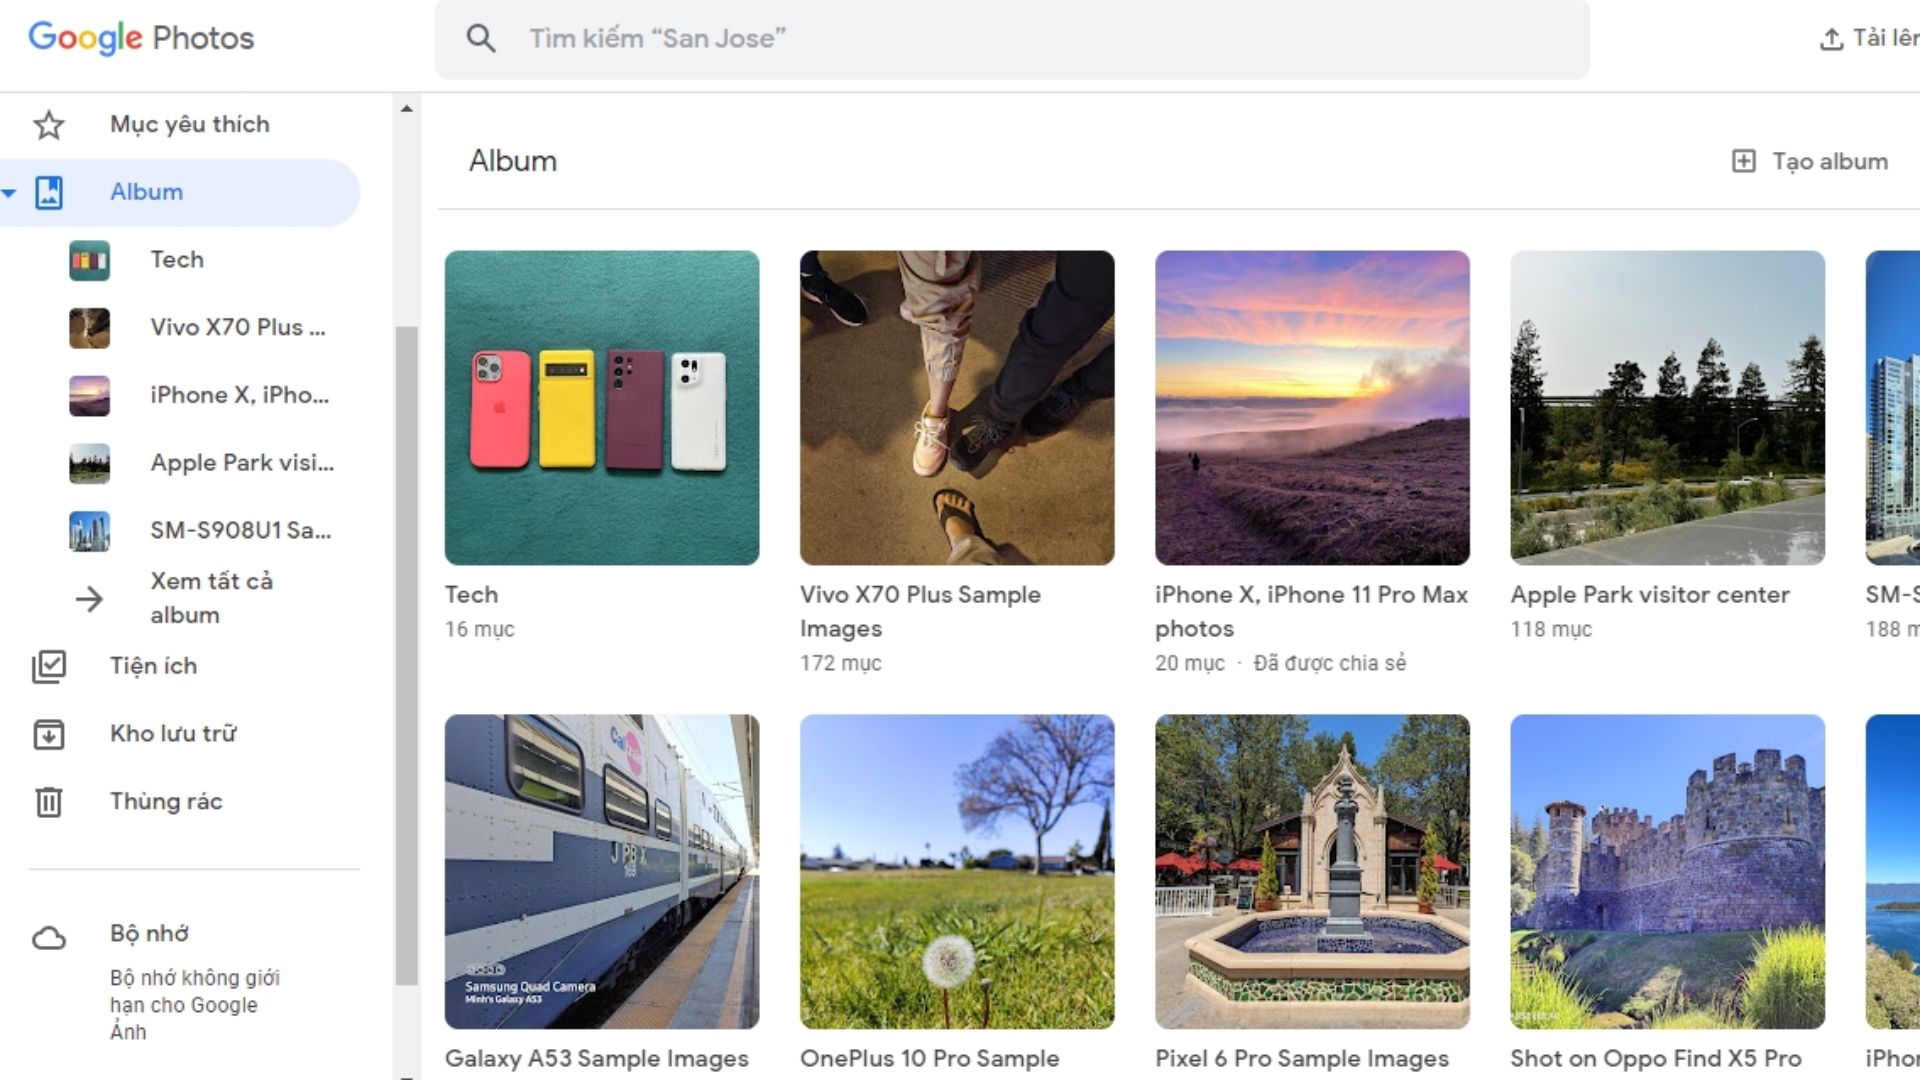Click the search field placeholder San Jose
Image resolution: width=1920 pixels, height=1080 pixels.
(x=660, y=38)
